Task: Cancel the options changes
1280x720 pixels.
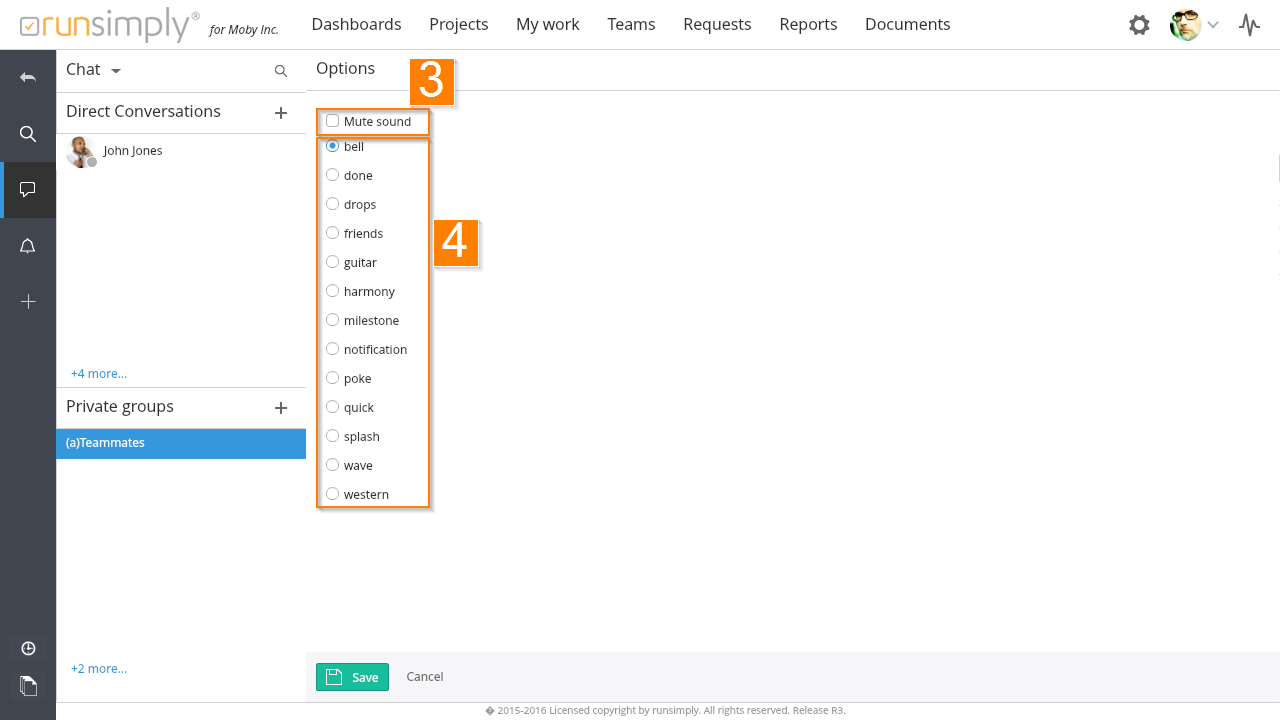Action: (424, 677)
